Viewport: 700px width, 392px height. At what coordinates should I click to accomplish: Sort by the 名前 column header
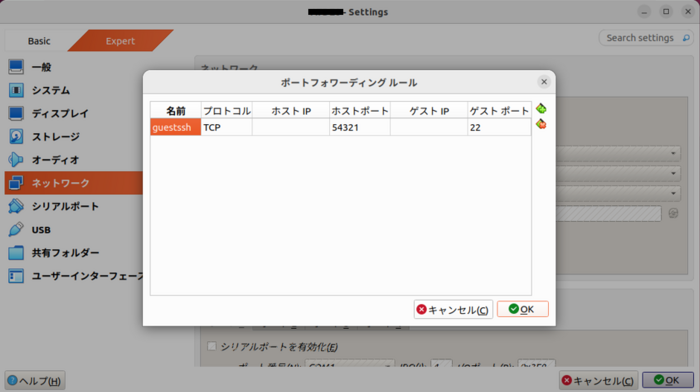[175, 111]
